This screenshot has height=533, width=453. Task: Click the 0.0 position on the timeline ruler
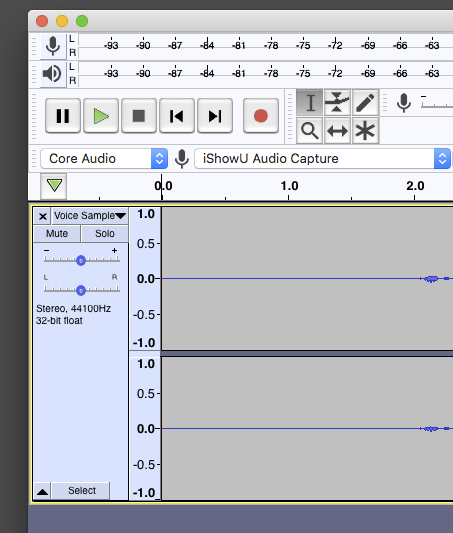click(163, 186)
